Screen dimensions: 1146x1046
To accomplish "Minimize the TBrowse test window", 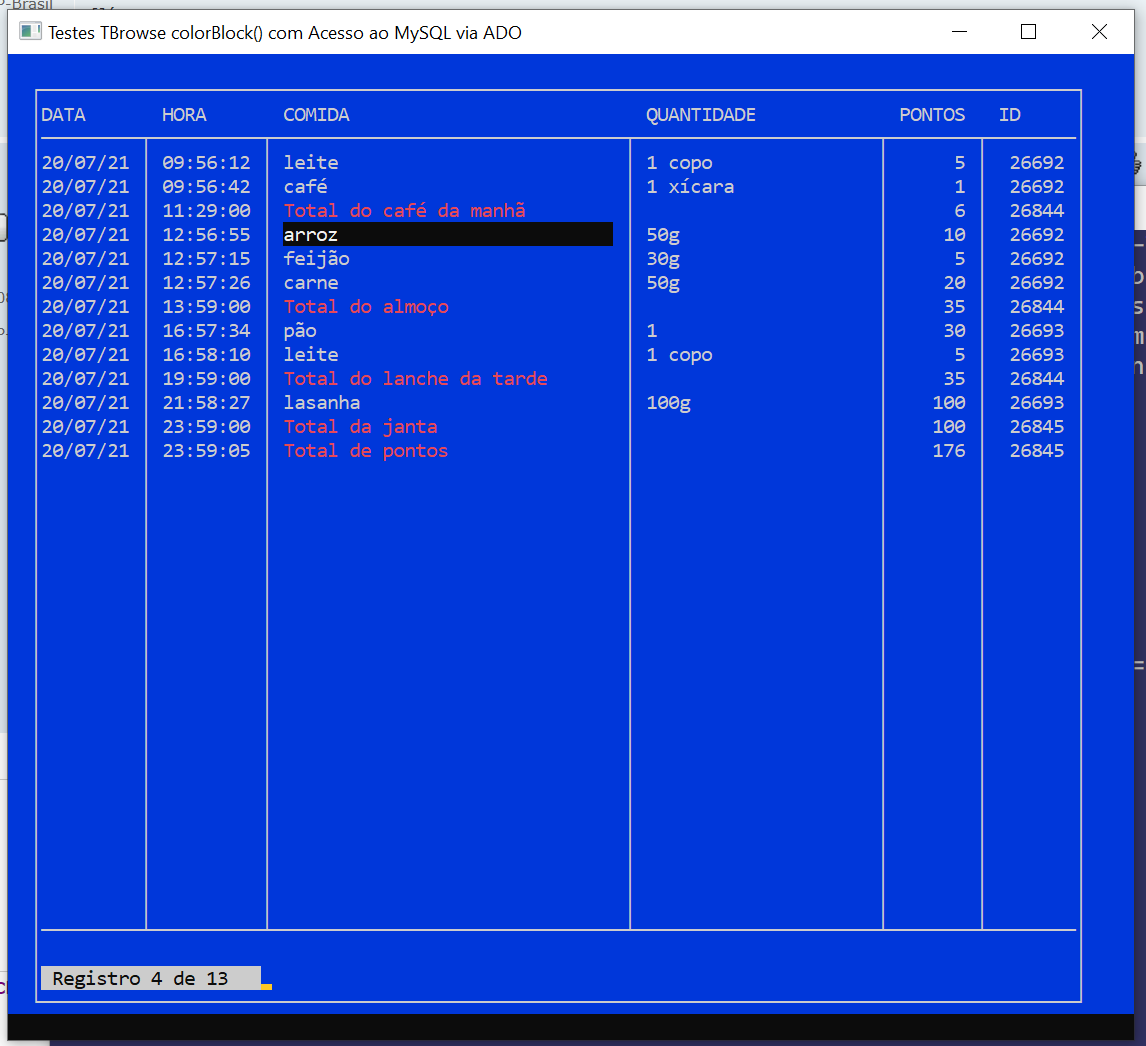I will point(958,32).
